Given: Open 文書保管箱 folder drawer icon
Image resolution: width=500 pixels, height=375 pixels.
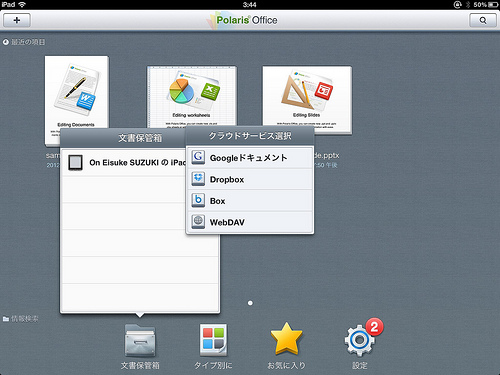Looking at the screenshot, I should pos(140,340).
